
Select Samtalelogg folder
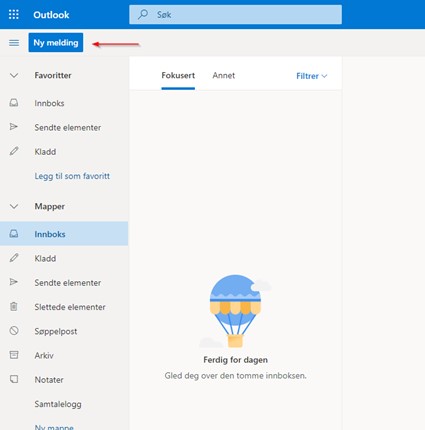58,404
